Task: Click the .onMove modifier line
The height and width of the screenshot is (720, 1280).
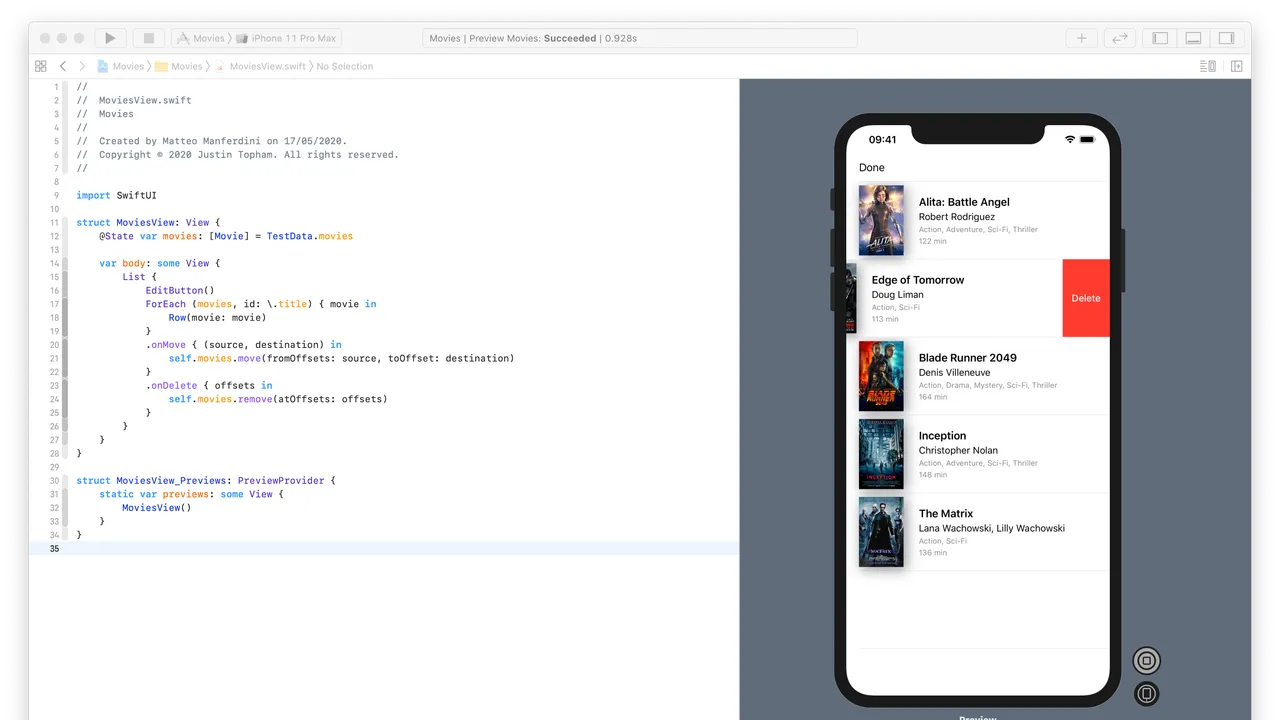Action: pyautogui.click(x=243, y=344)
